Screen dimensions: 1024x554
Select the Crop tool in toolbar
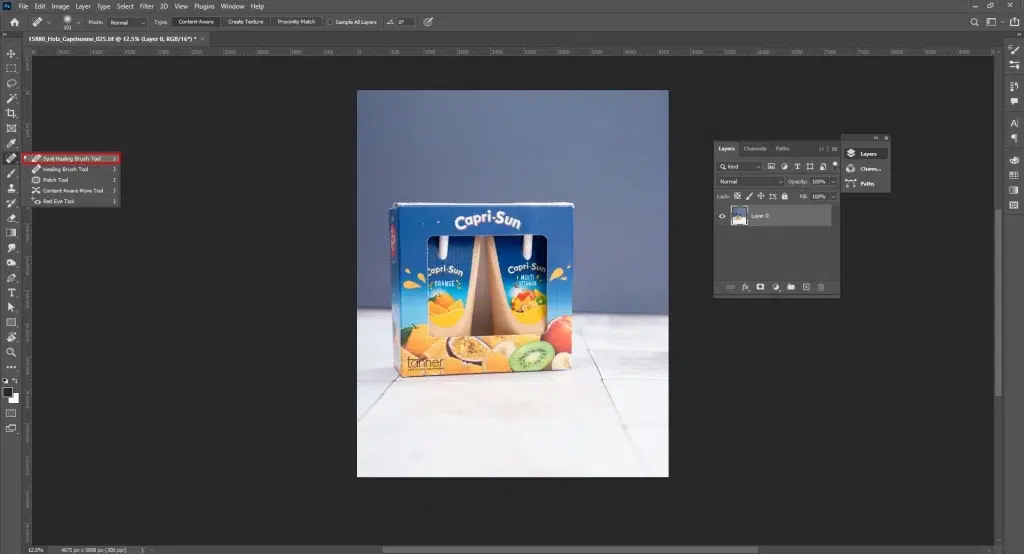pos(12,113)
